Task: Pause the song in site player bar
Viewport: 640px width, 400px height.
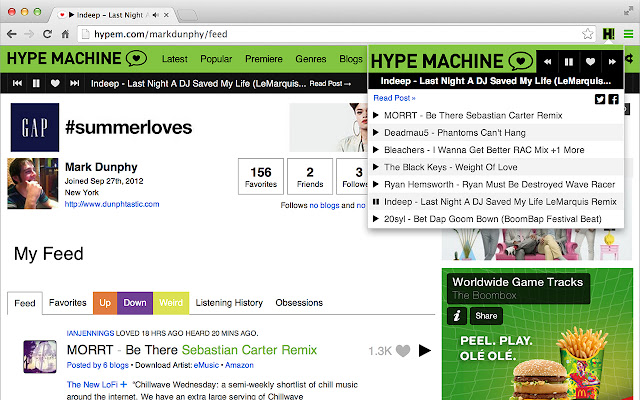Action: pyautogui.click(x=36, y=83)
